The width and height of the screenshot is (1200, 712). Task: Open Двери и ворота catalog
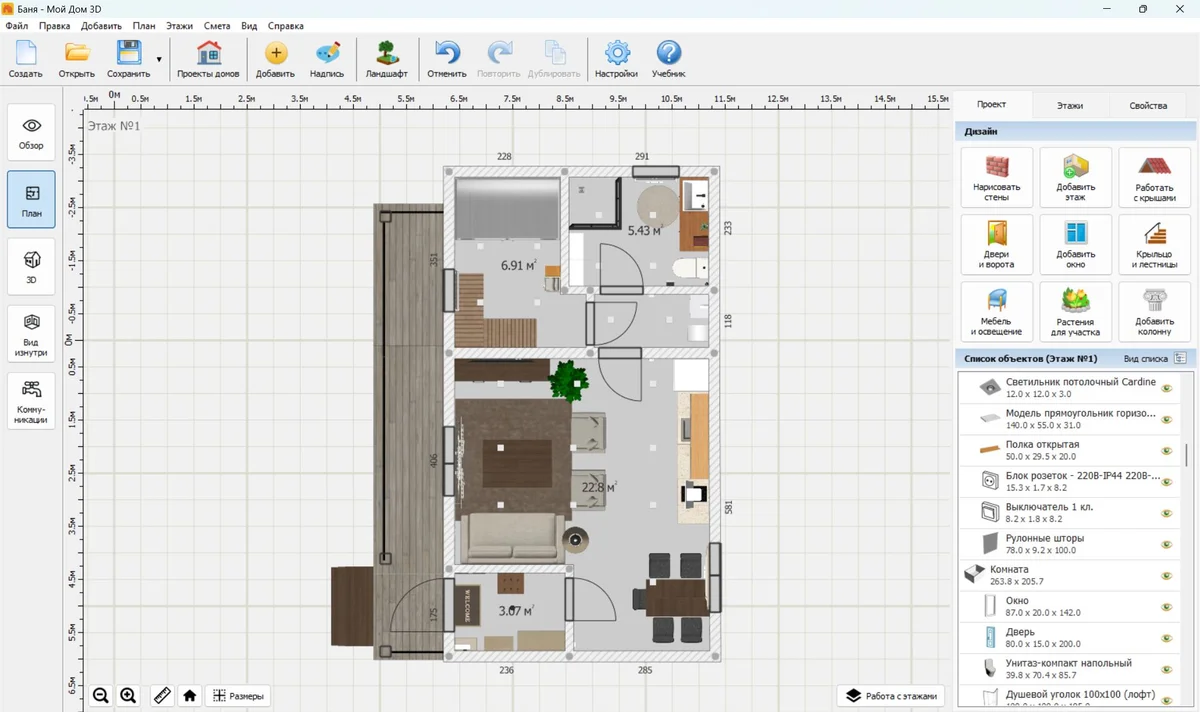click(x=996, y=245)
